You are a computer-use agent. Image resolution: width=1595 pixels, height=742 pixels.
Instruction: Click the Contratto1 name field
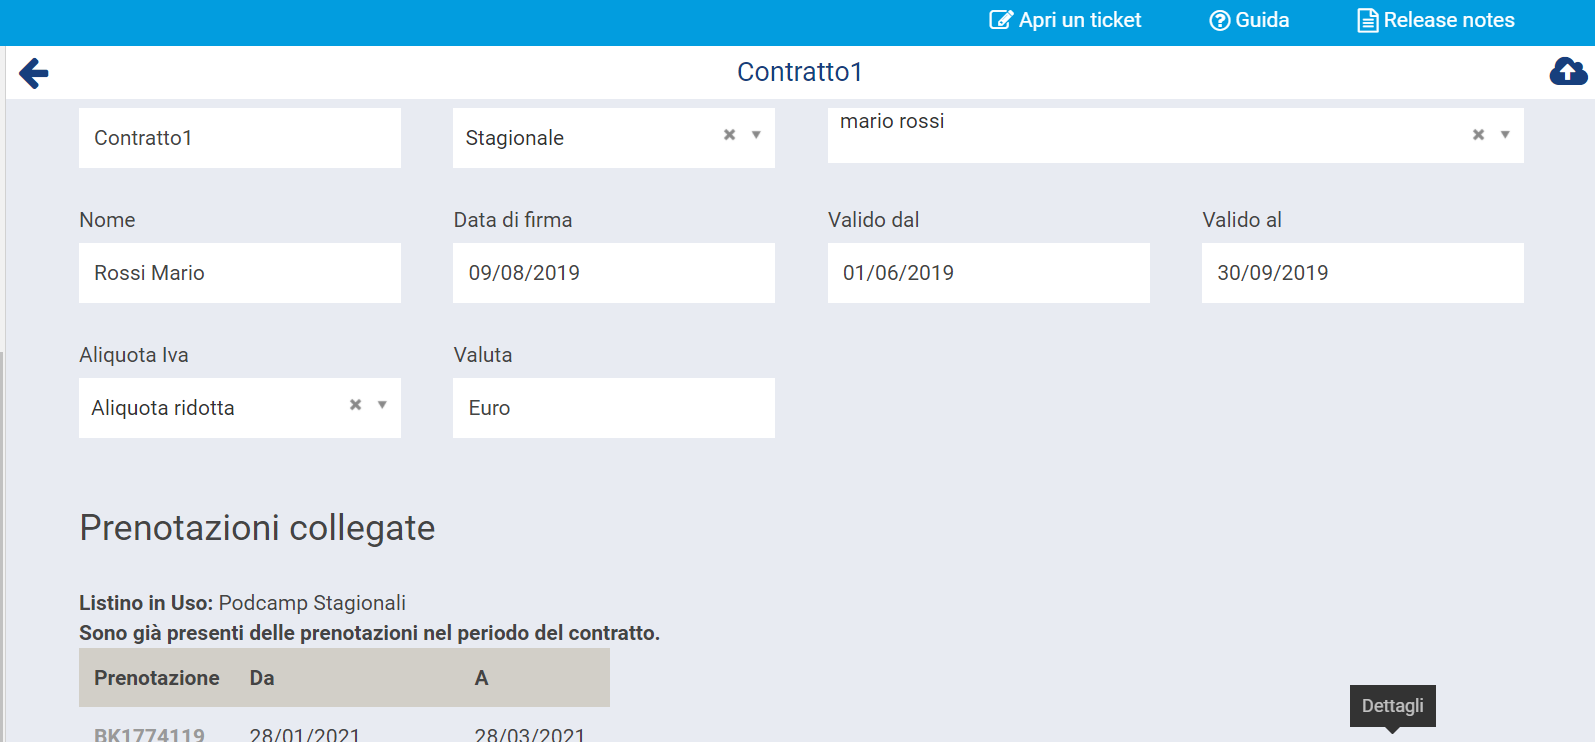coord(240,138)
